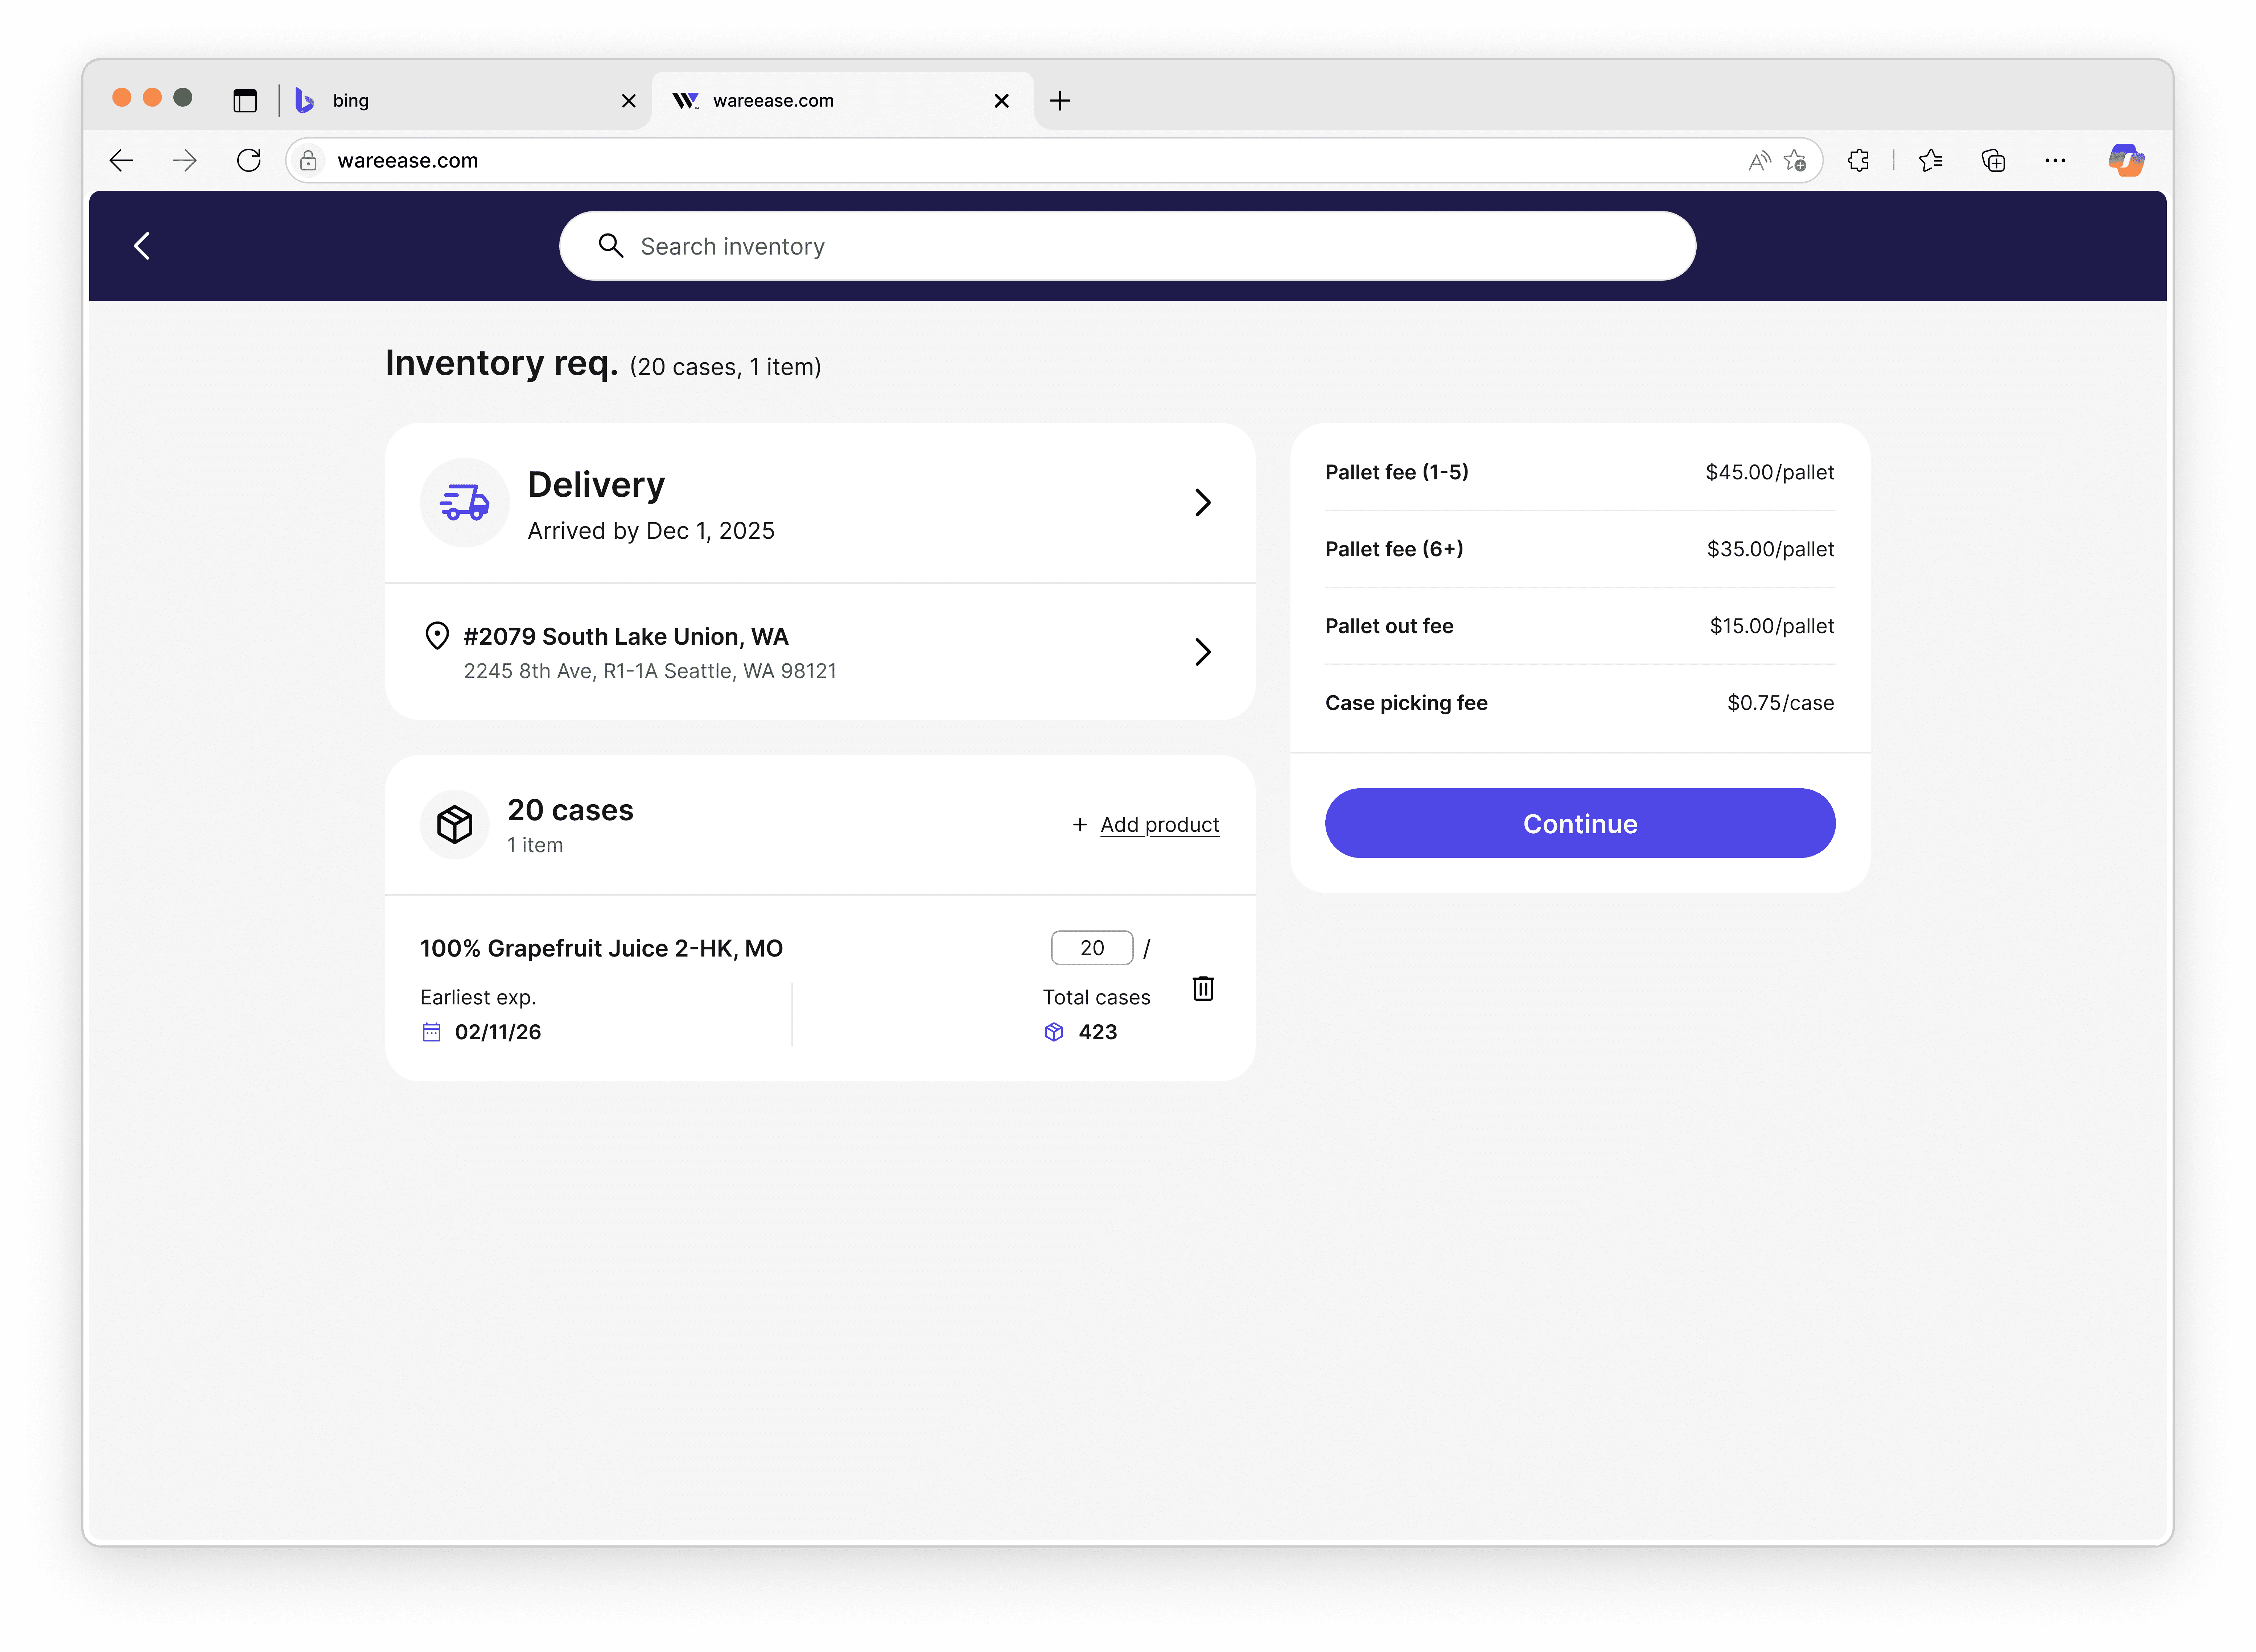This screenshot has width=2256, height=1652.
Task: Close the wareease.com tab
Action: coord(1001,100)
